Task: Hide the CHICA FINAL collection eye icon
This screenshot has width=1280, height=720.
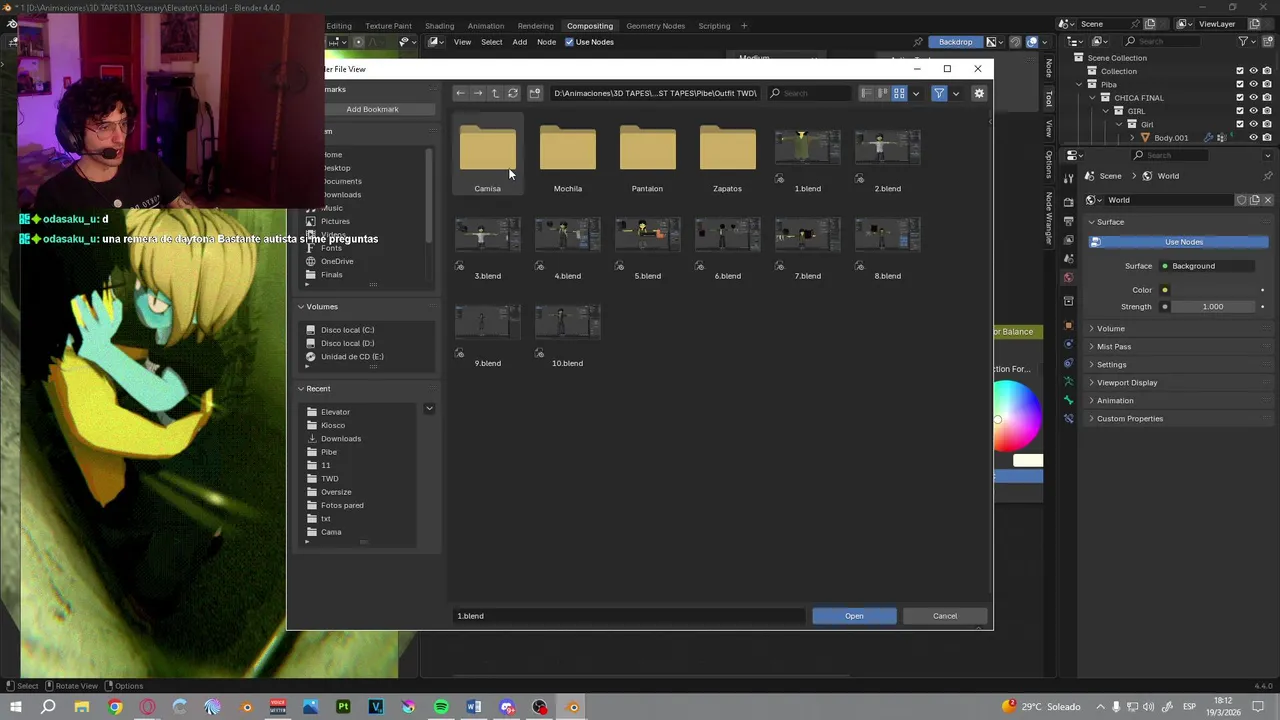Action: (1253, 97)
